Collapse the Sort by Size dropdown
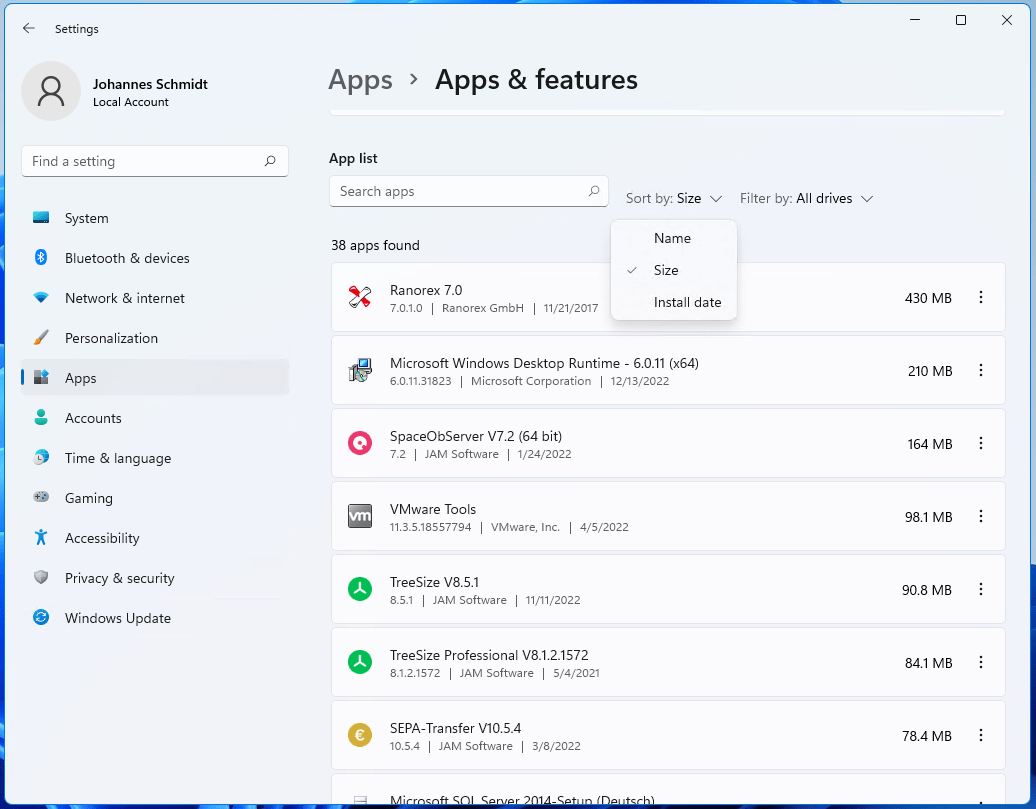 click(673, 199)
